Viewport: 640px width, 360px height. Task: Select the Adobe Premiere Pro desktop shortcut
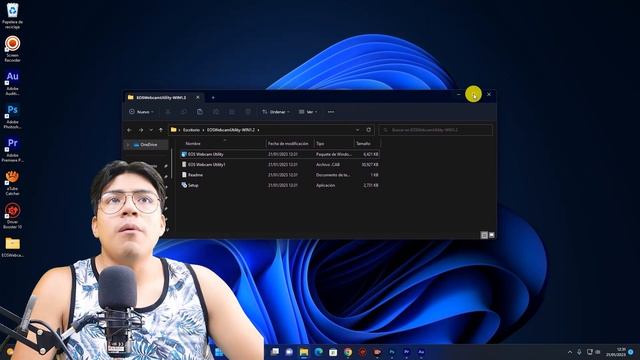point(13,149)
